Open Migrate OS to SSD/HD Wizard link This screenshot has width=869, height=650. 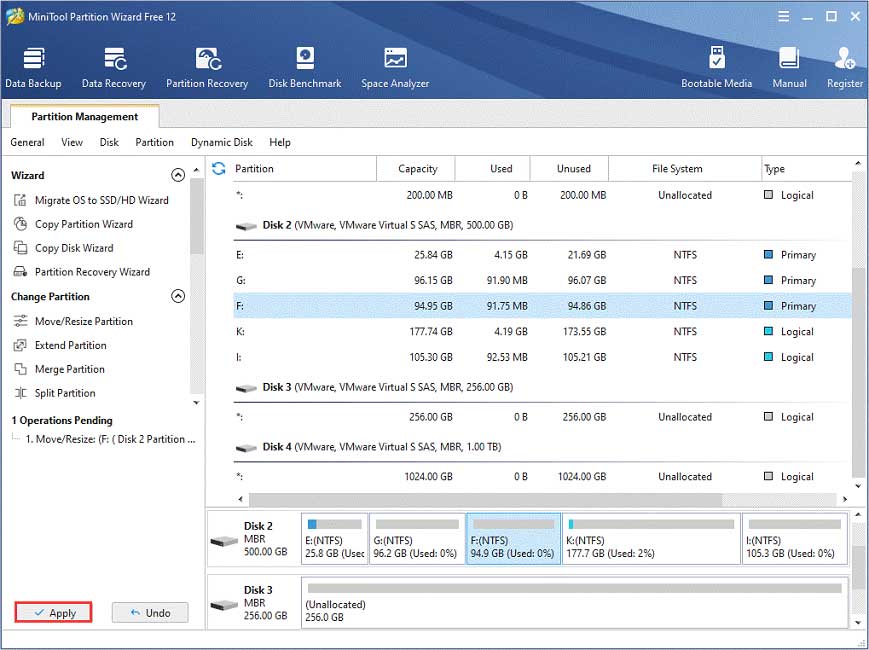[x=102, y=200]
